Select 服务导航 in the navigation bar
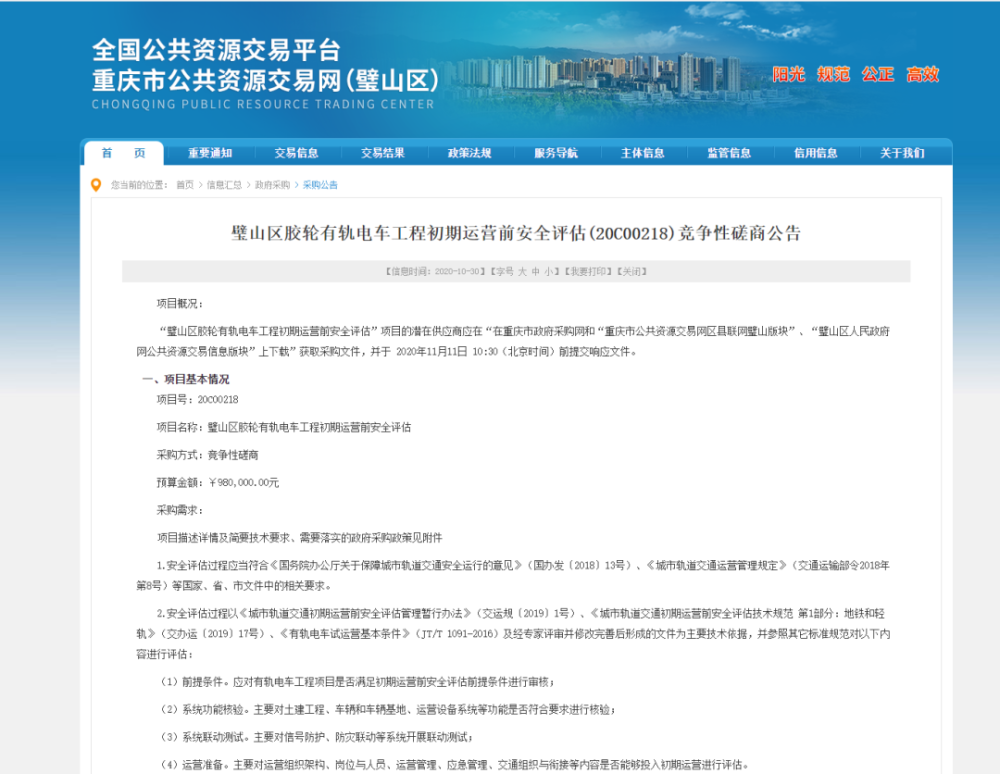 (x=556, y=153)
